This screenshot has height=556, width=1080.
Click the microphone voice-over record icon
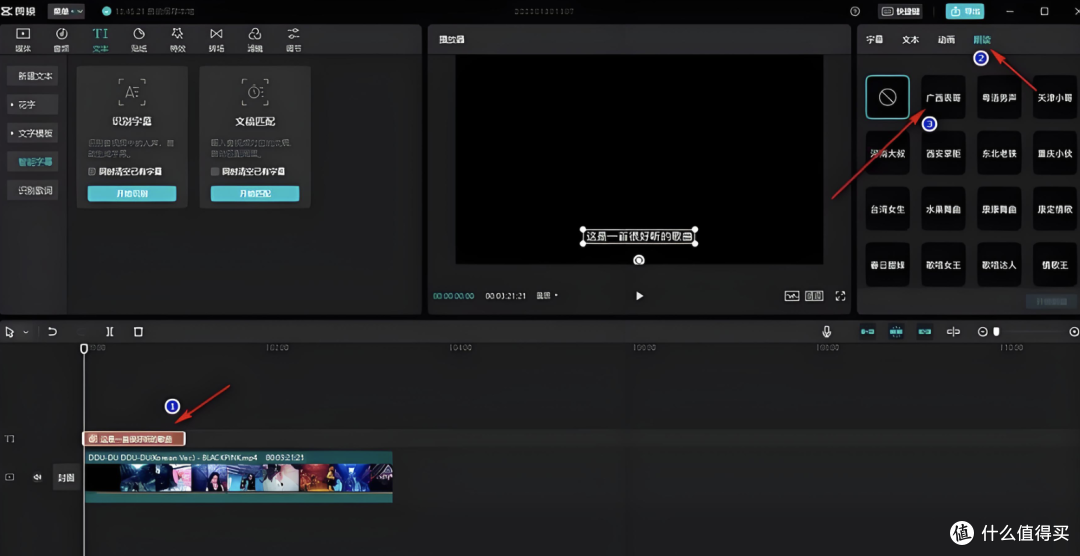(x=827, y=332)
